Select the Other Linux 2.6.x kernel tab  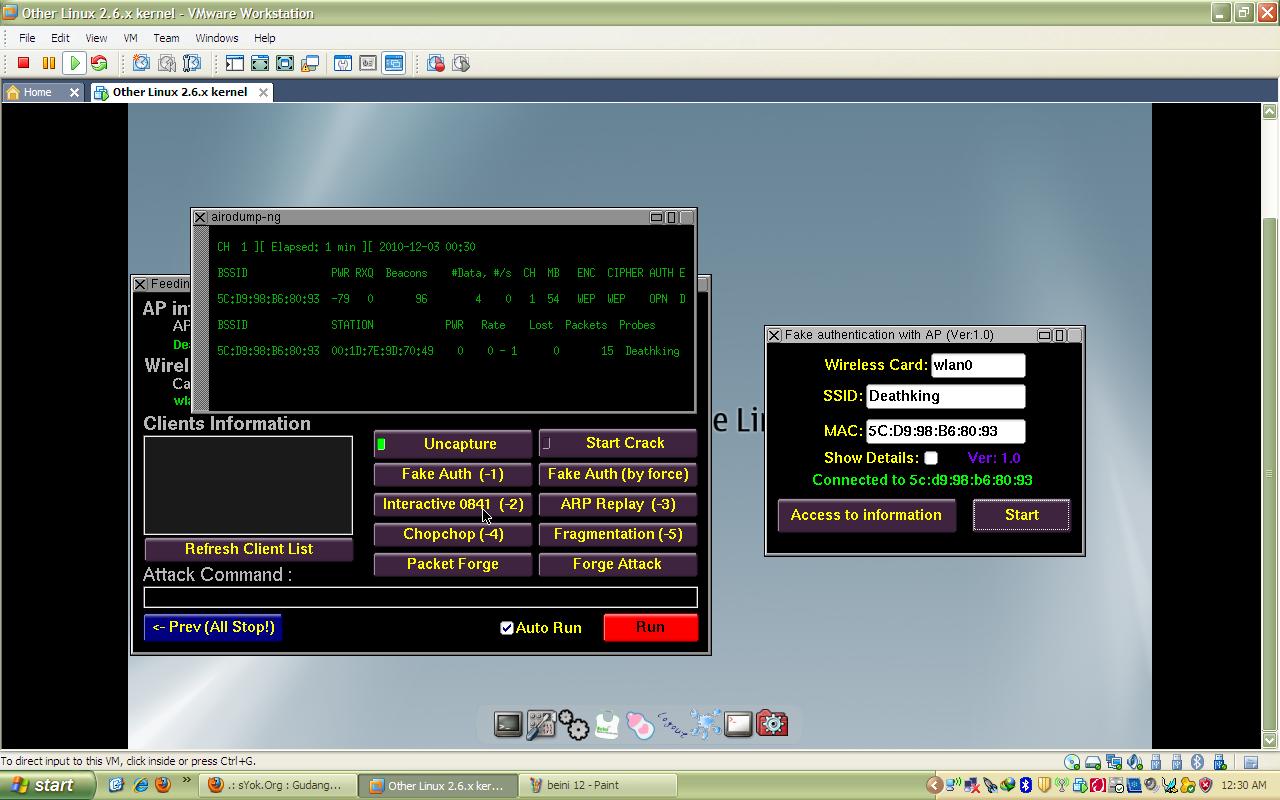click(181, 92)
